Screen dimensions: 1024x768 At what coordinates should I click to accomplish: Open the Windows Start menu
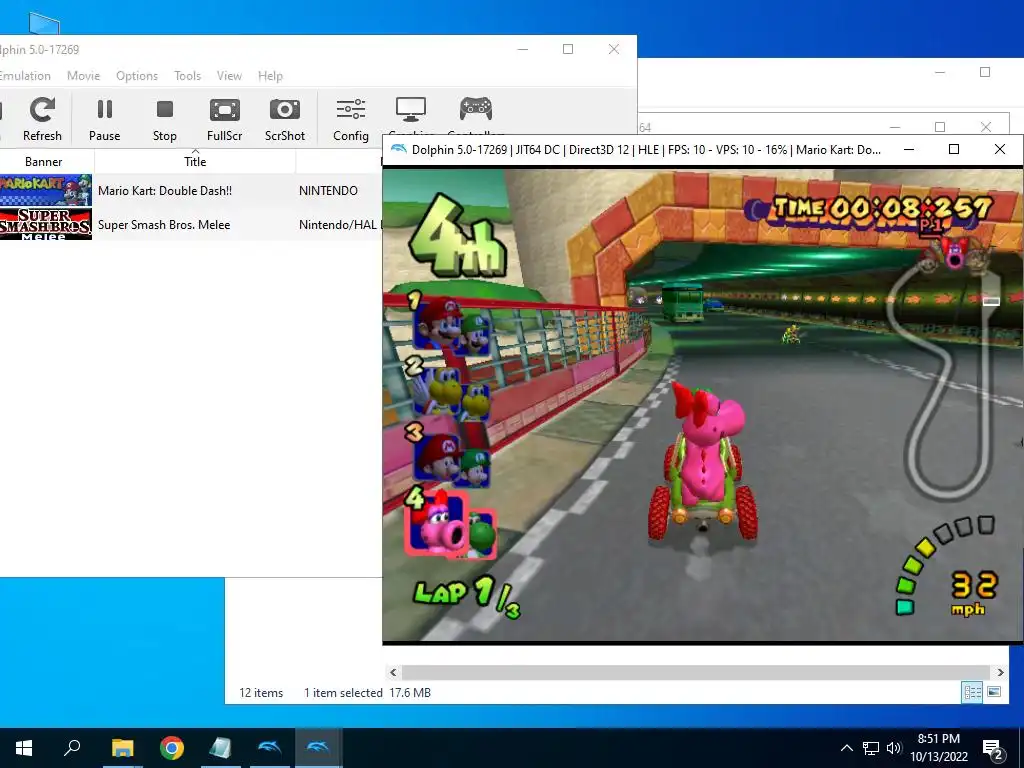(24, 748)
